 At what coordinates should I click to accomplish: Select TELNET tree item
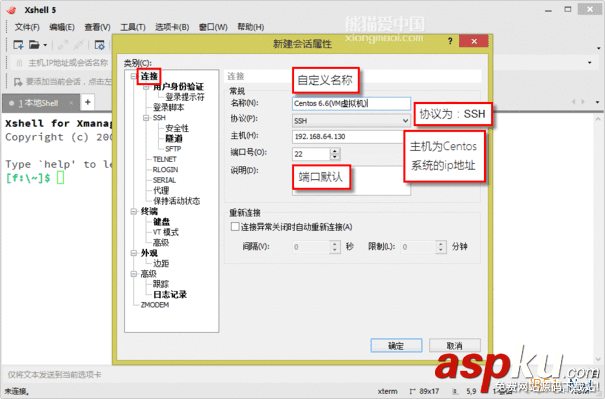click(165, 159)
